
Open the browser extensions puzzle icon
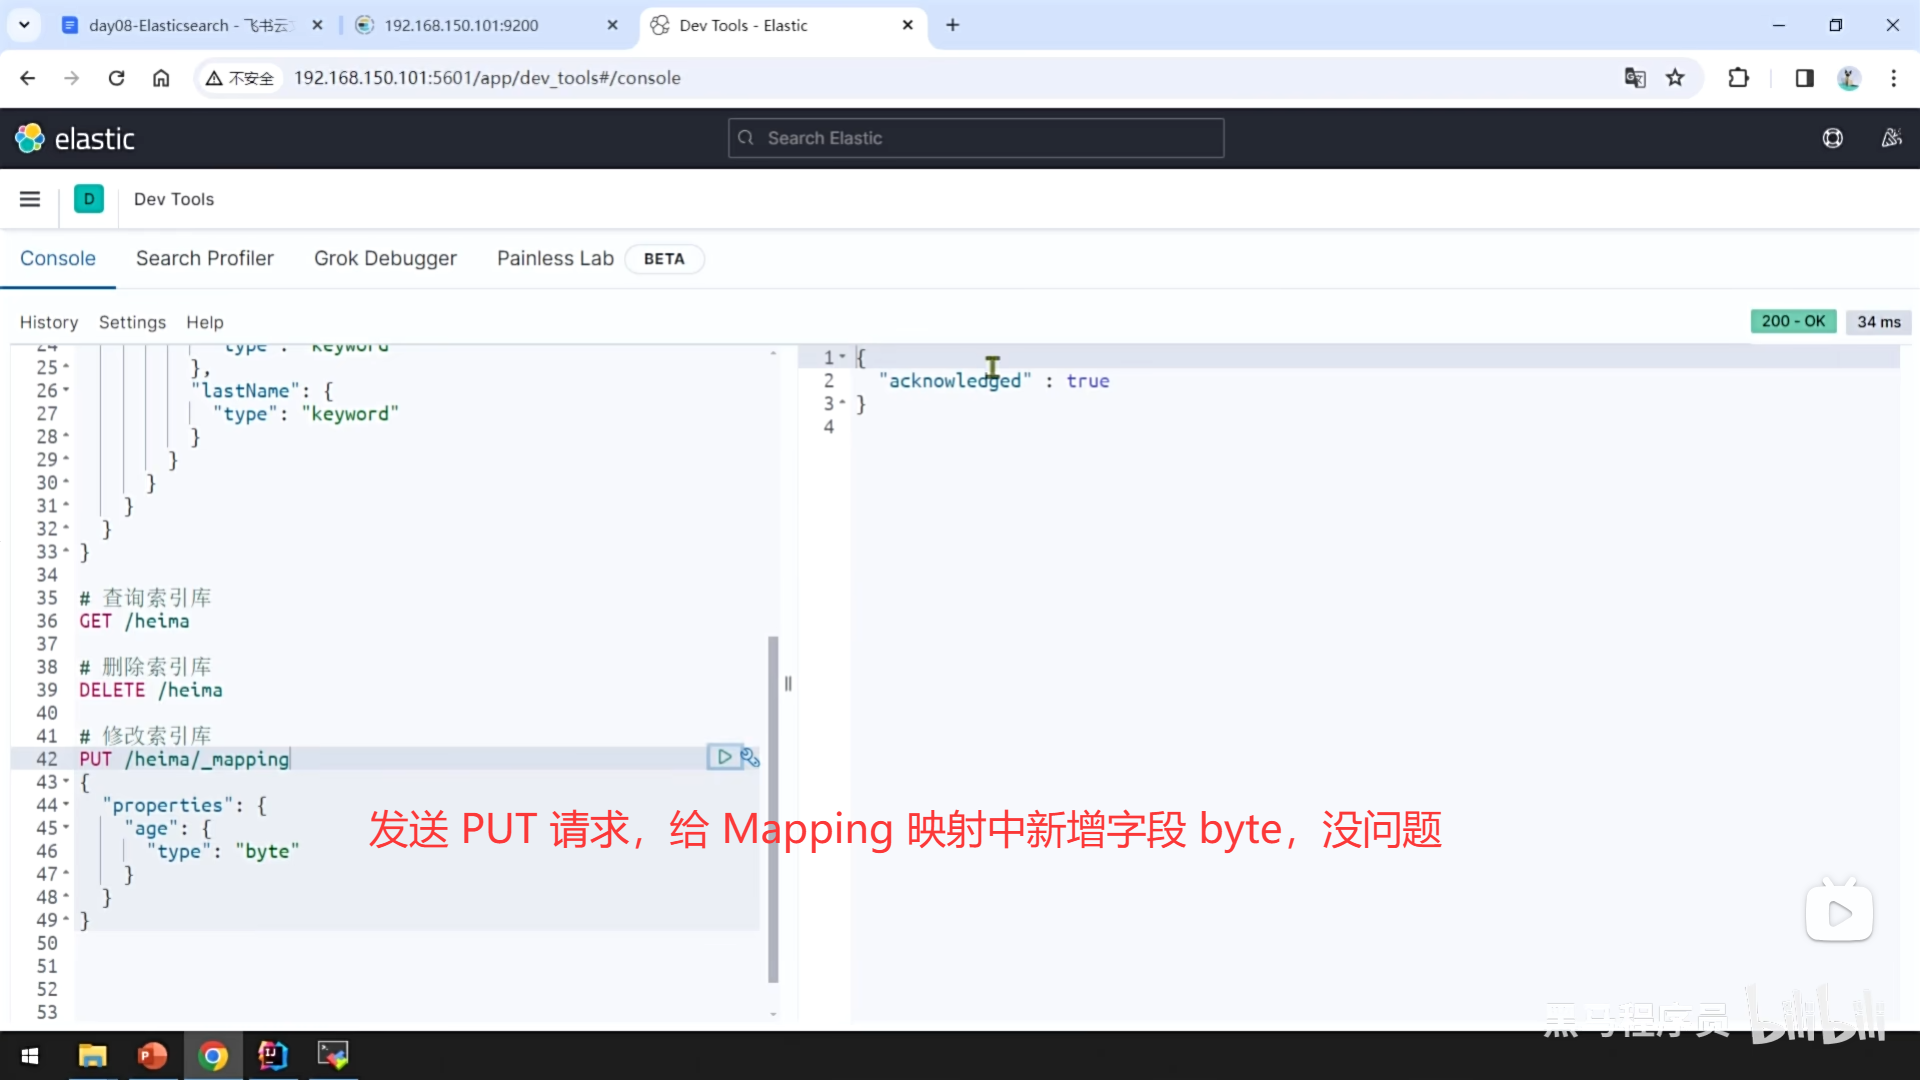[1738, 78]
